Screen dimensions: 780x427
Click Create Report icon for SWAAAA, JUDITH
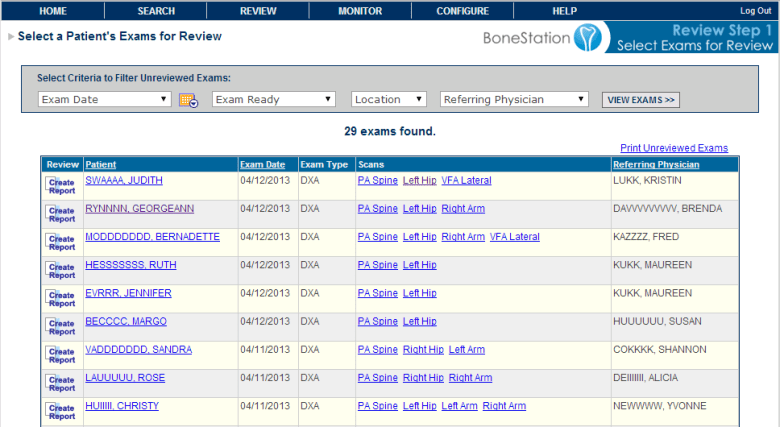pos(61,185)
